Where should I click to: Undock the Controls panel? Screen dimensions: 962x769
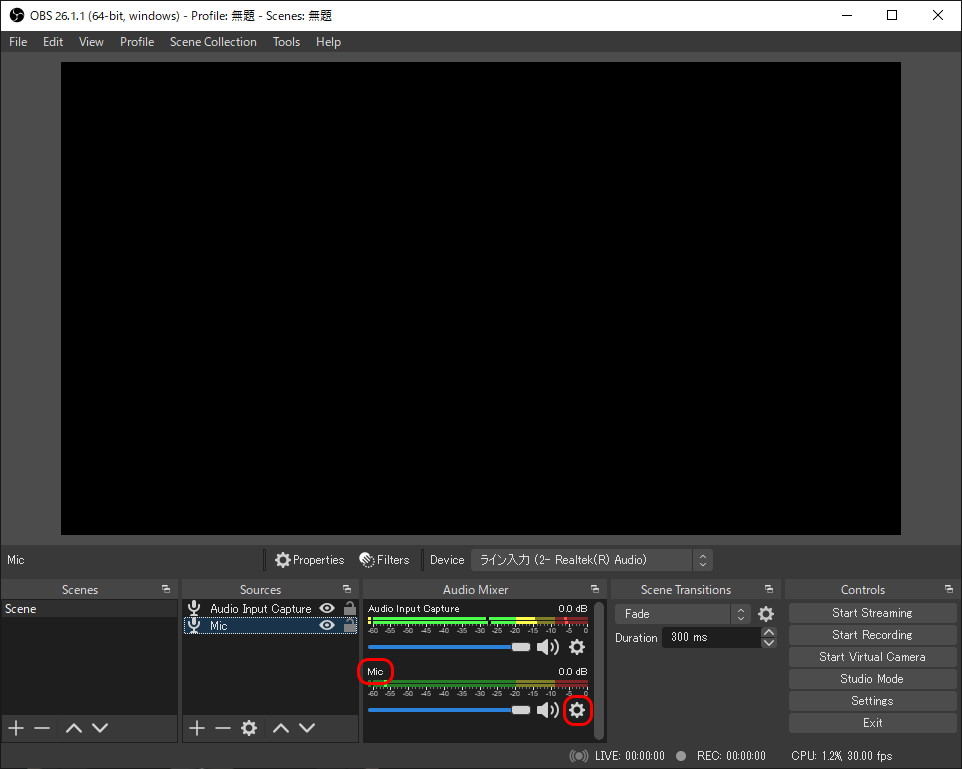click(949, 589)
